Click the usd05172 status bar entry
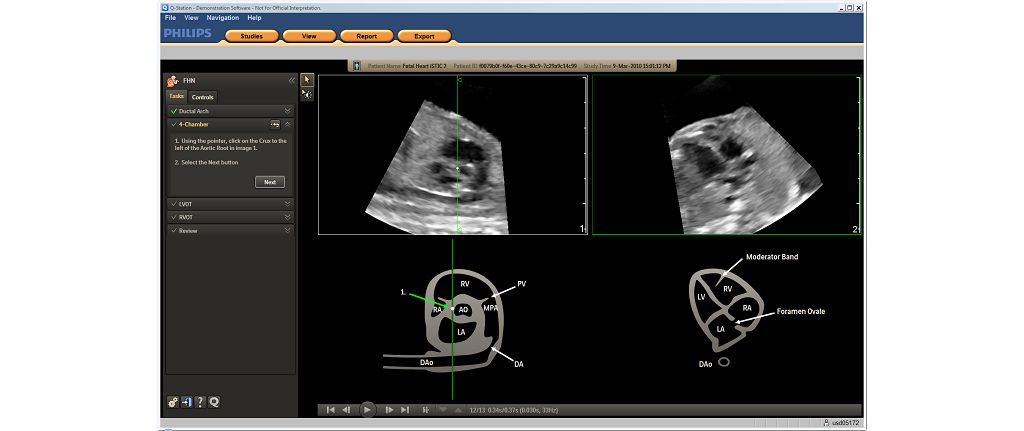Image resolution: width=1024 pixels, height=431 pixels. point(844,423)
